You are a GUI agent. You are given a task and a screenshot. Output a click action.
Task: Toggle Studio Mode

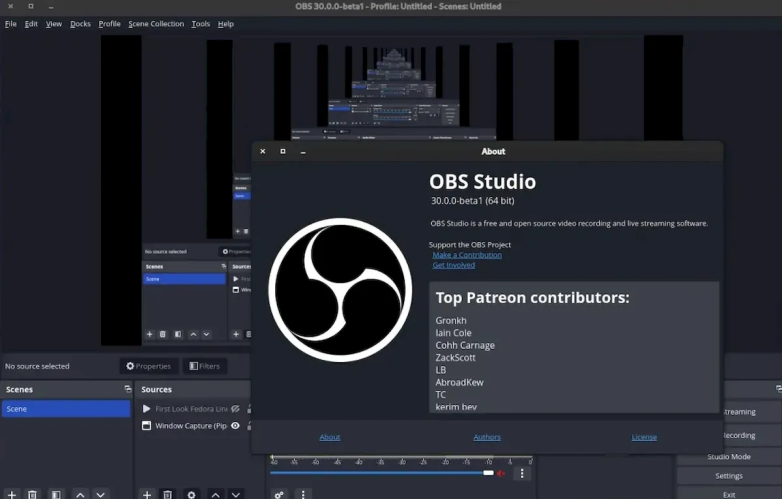tap(729, 456)
